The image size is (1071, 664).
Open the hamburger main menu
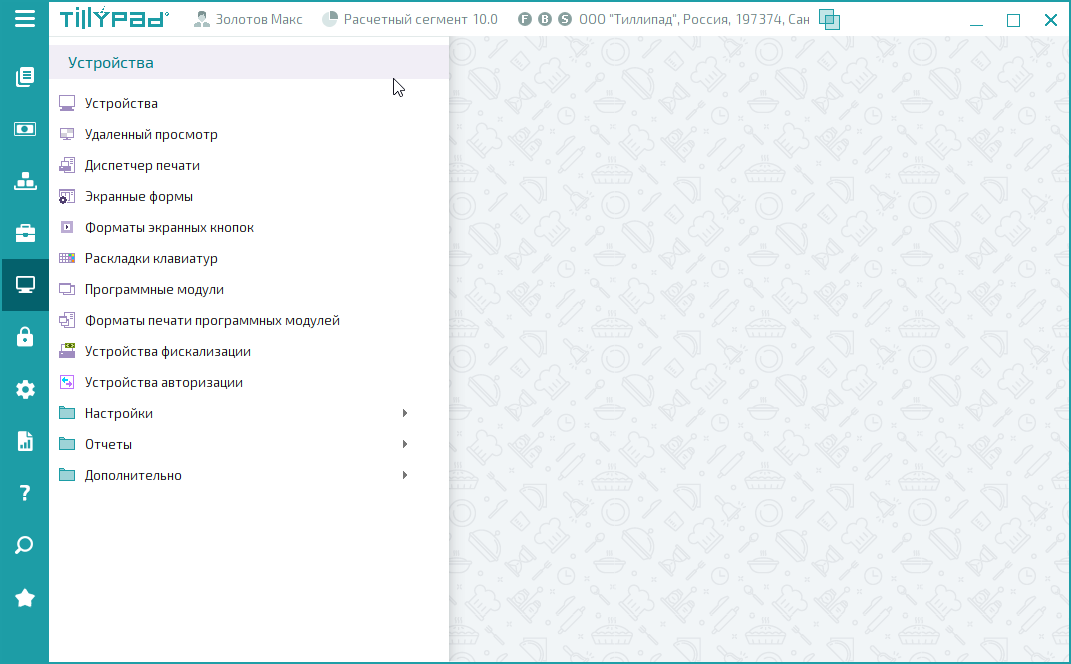pos(24,19)
